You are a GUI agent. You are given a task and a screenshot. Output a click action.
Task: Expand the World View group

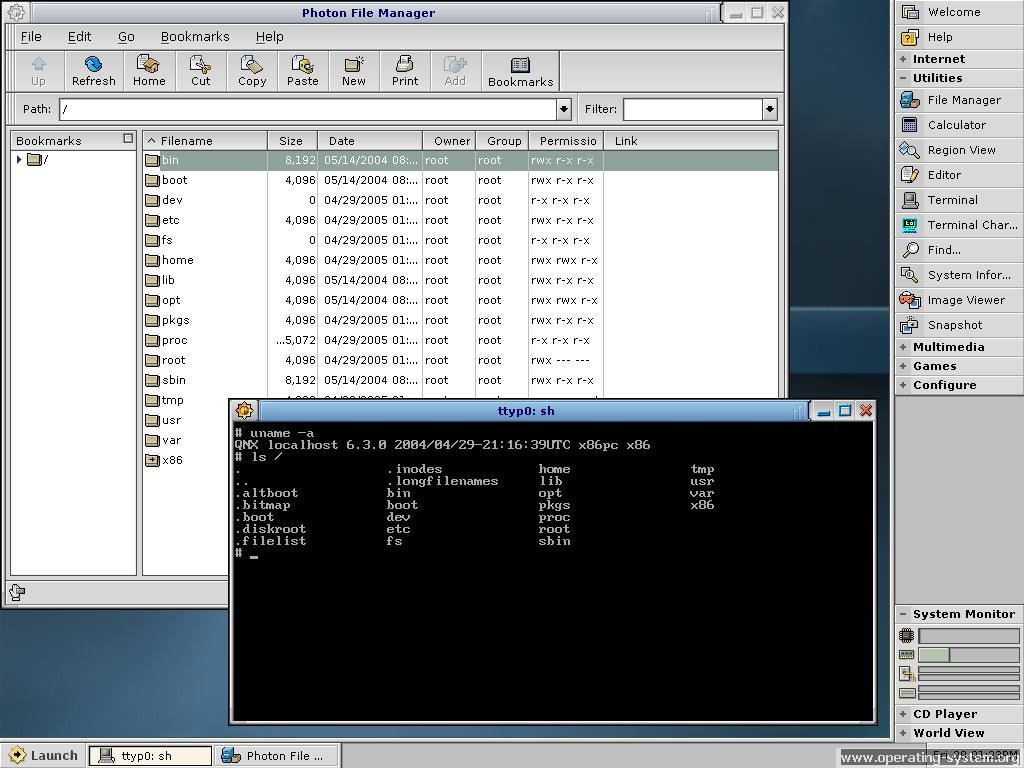(903, 733)
